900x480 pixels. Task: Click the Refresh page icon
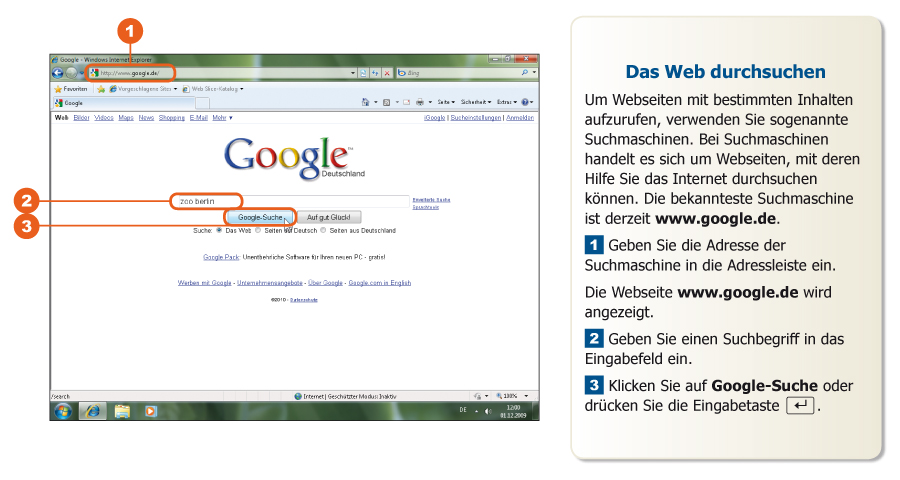tap(374, 73)
